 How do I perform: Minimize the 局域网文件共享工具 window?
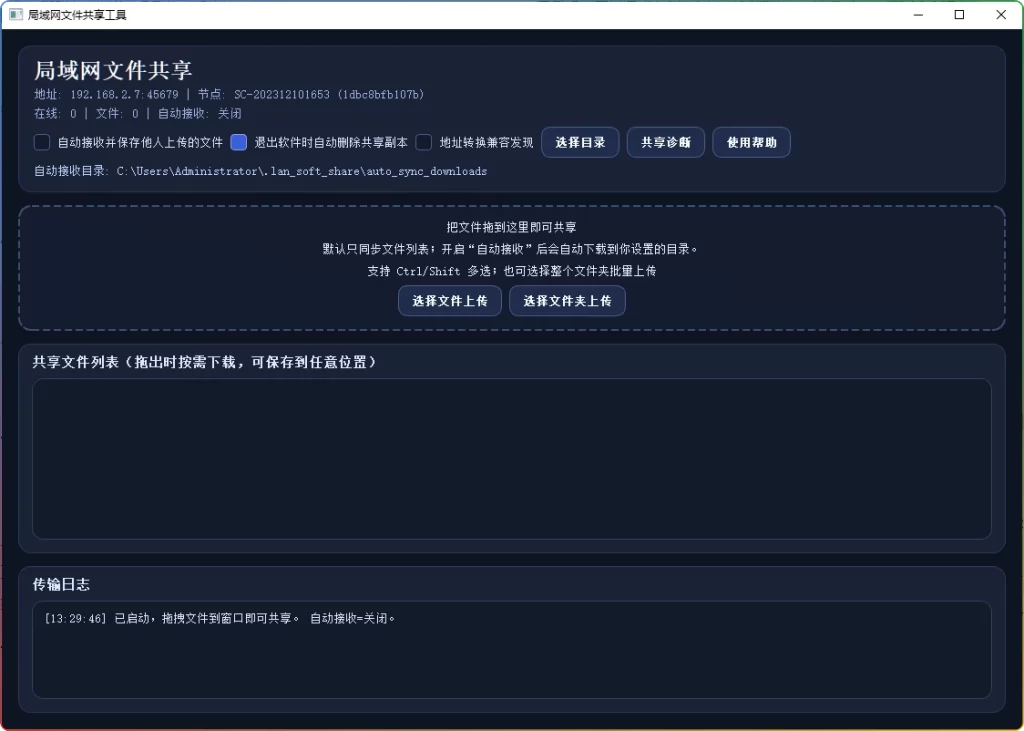coord(918,15)
